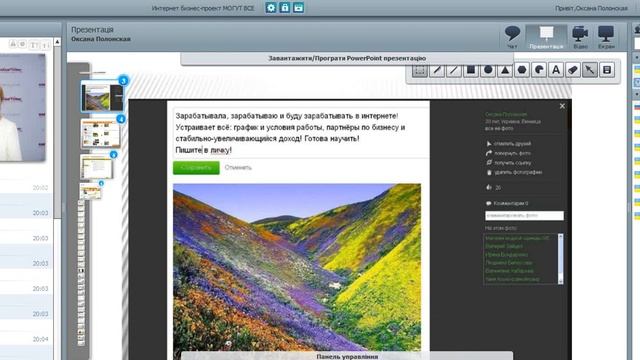Select the triangle shape tool
Viewport: 640px width, 360px height.
pyautogui.click(x=505, y=70)
